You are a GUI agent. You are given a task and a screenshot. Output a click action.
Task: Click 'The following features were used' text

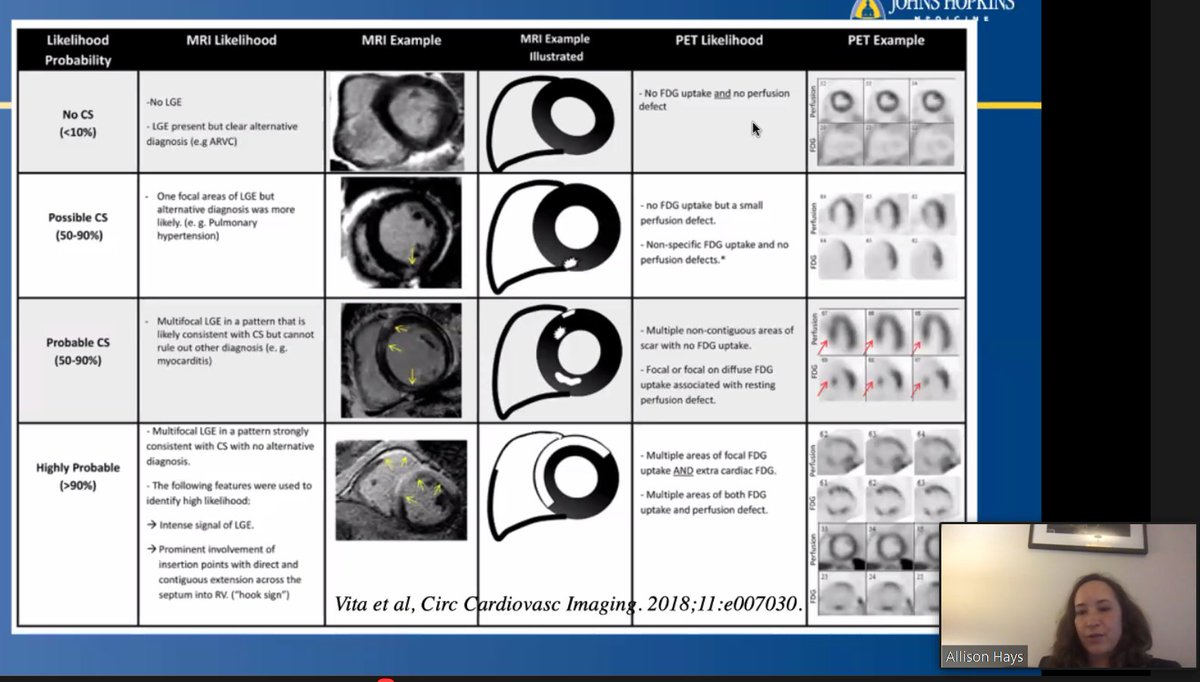click(228, 493)
